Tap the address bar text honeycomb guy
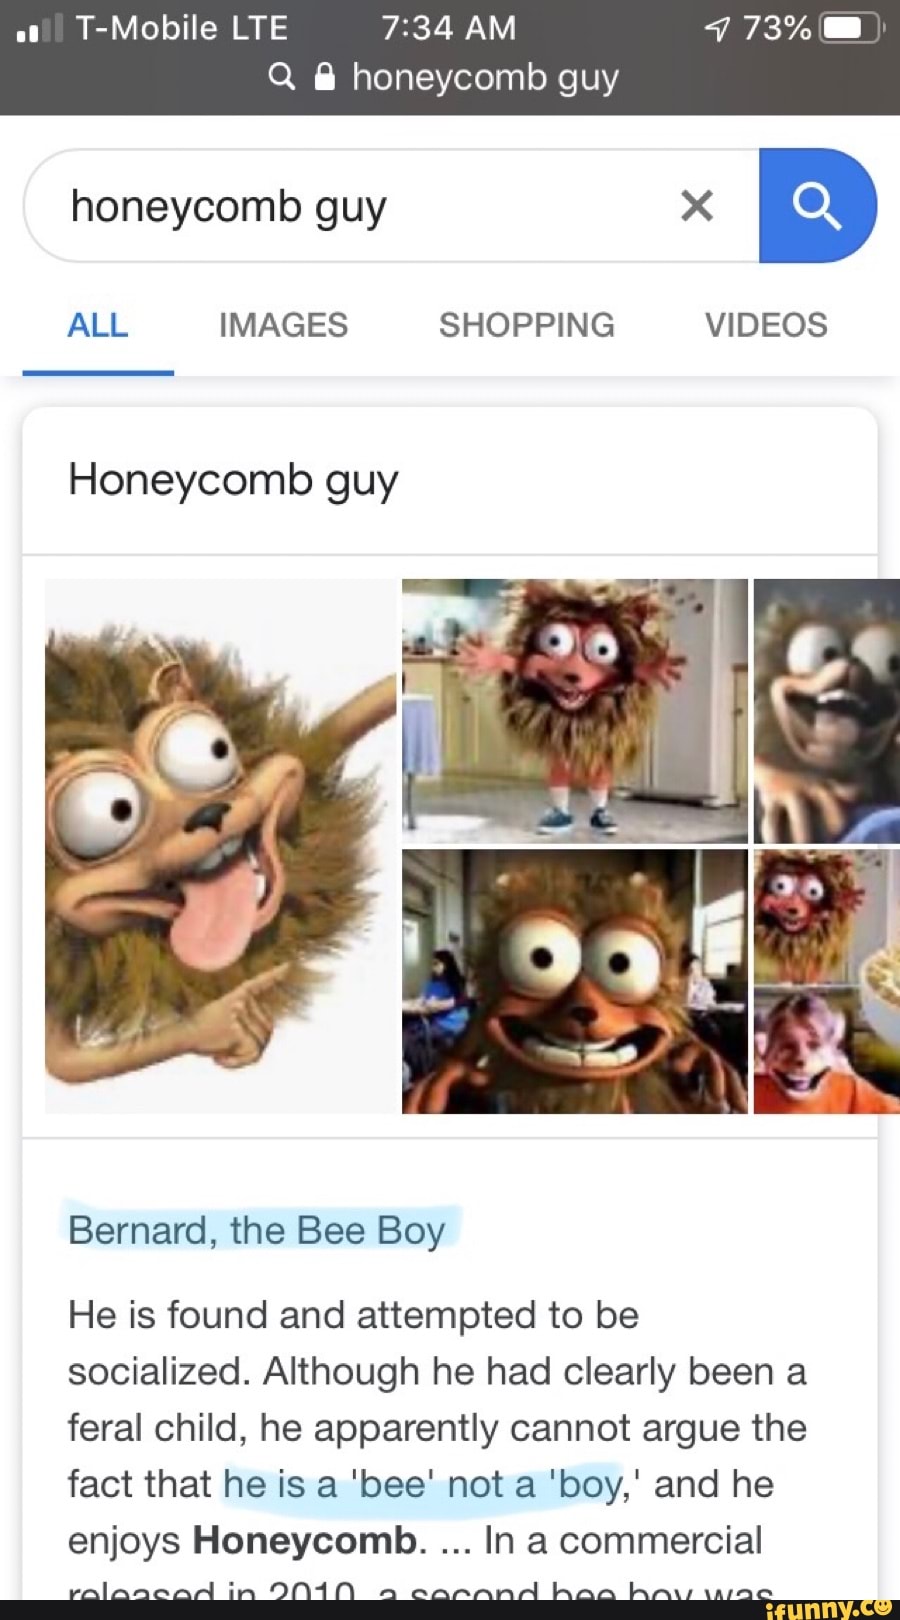 tap(485, 78)
